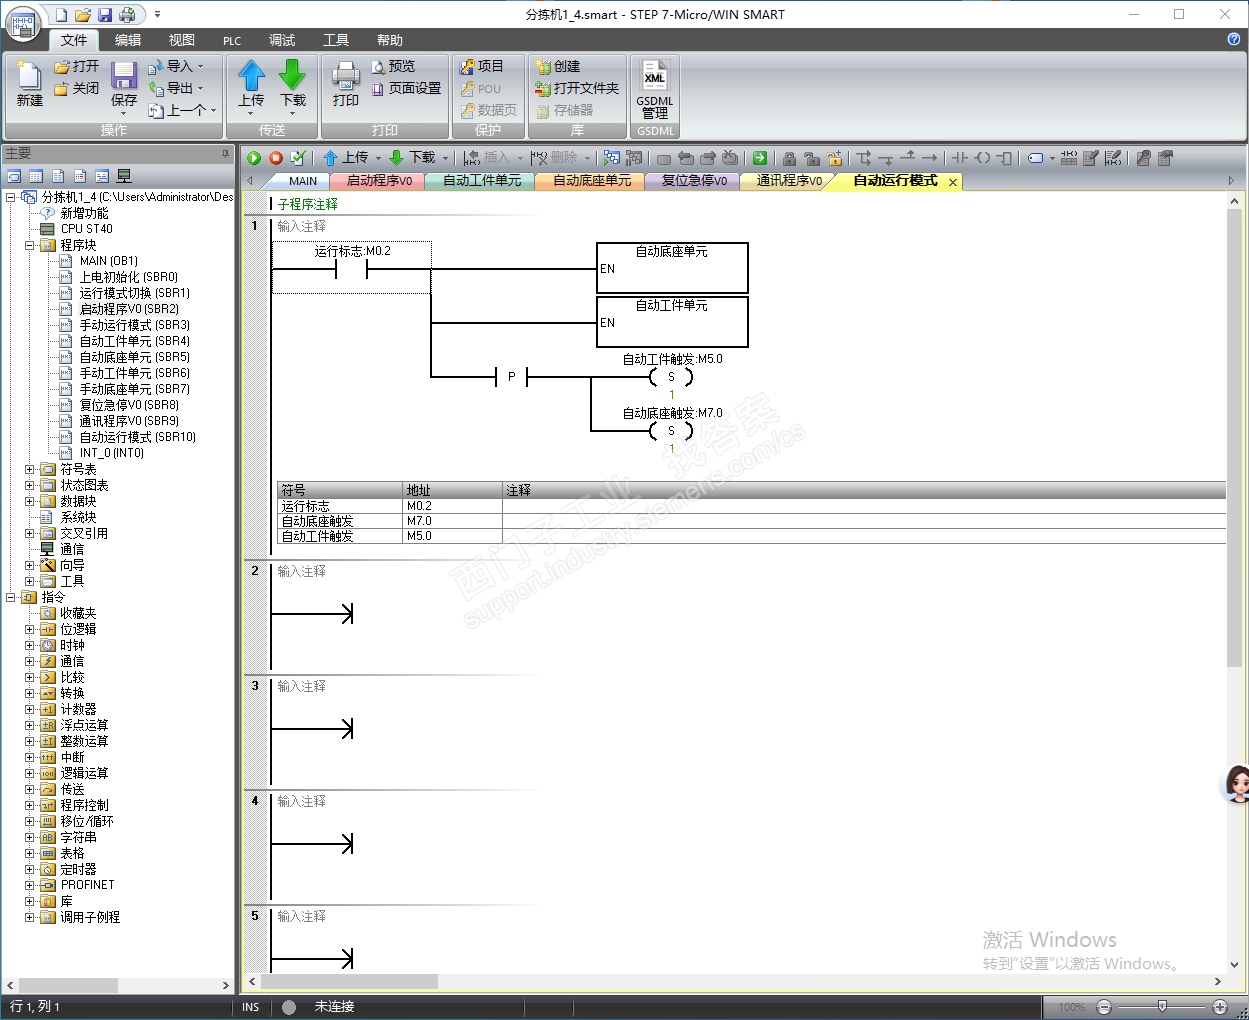Open dropdown arrow next to toolbar 上传
Image resolution: width=1249 pixels, height=1020 pixels.
click(x=378, y=158)
